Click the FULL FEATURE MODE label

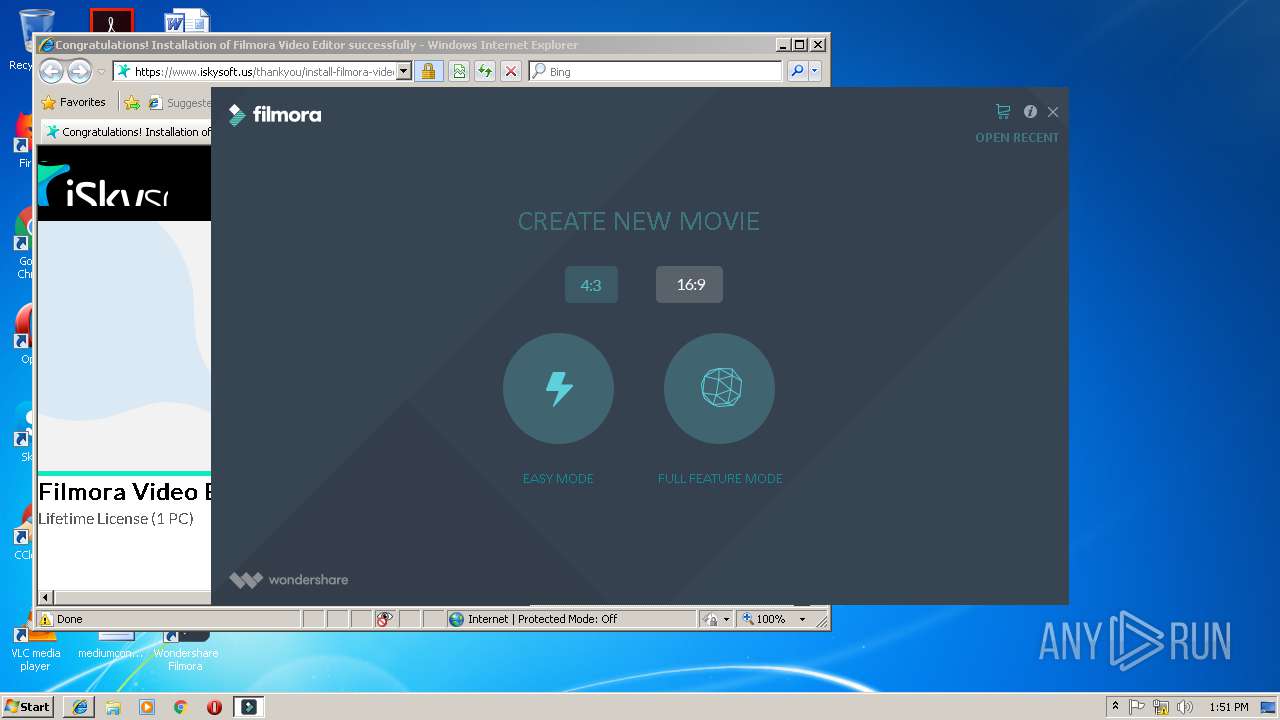pyautogui.click(x=720, y=479)
